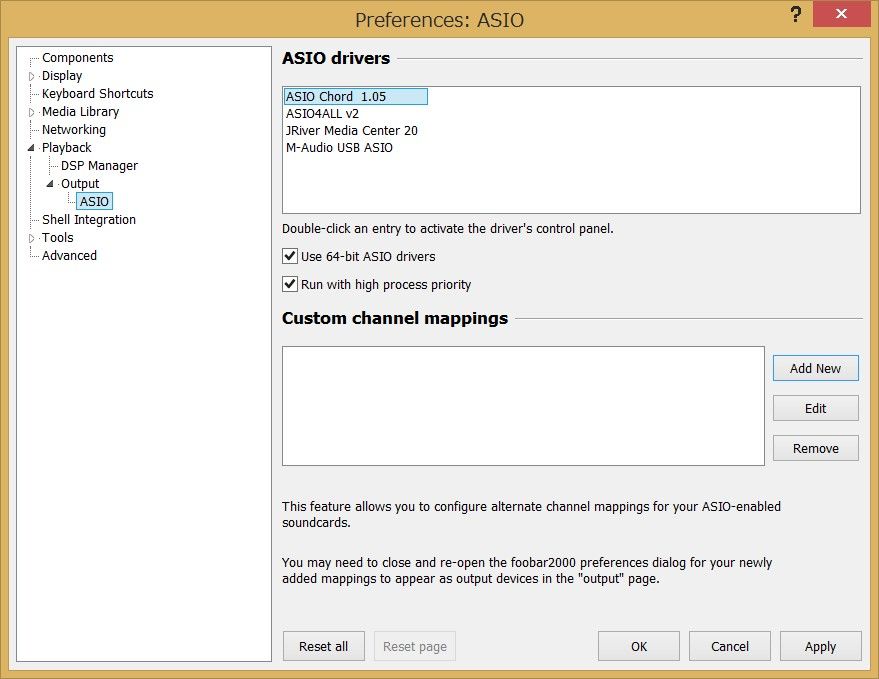Disable Run with high process priority
Image resolution: width=879 pixels, height=679 pixels.
pos(291,285)
